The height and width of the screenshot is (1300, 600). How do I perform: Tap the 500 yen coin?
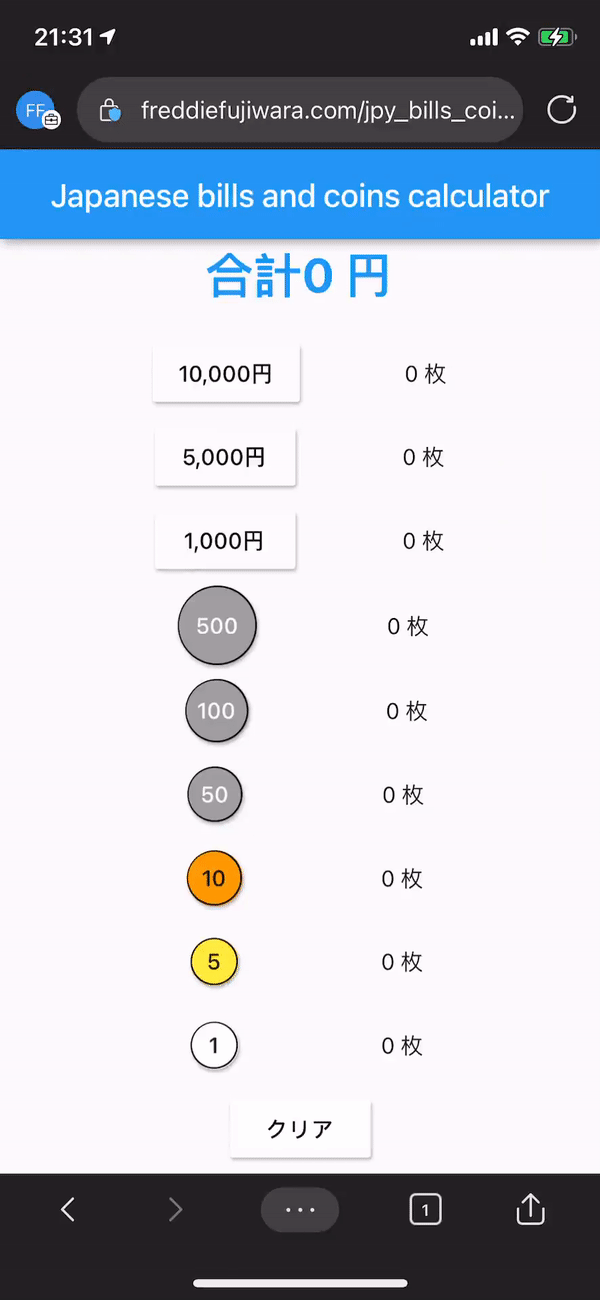click(x=217, y=625)
